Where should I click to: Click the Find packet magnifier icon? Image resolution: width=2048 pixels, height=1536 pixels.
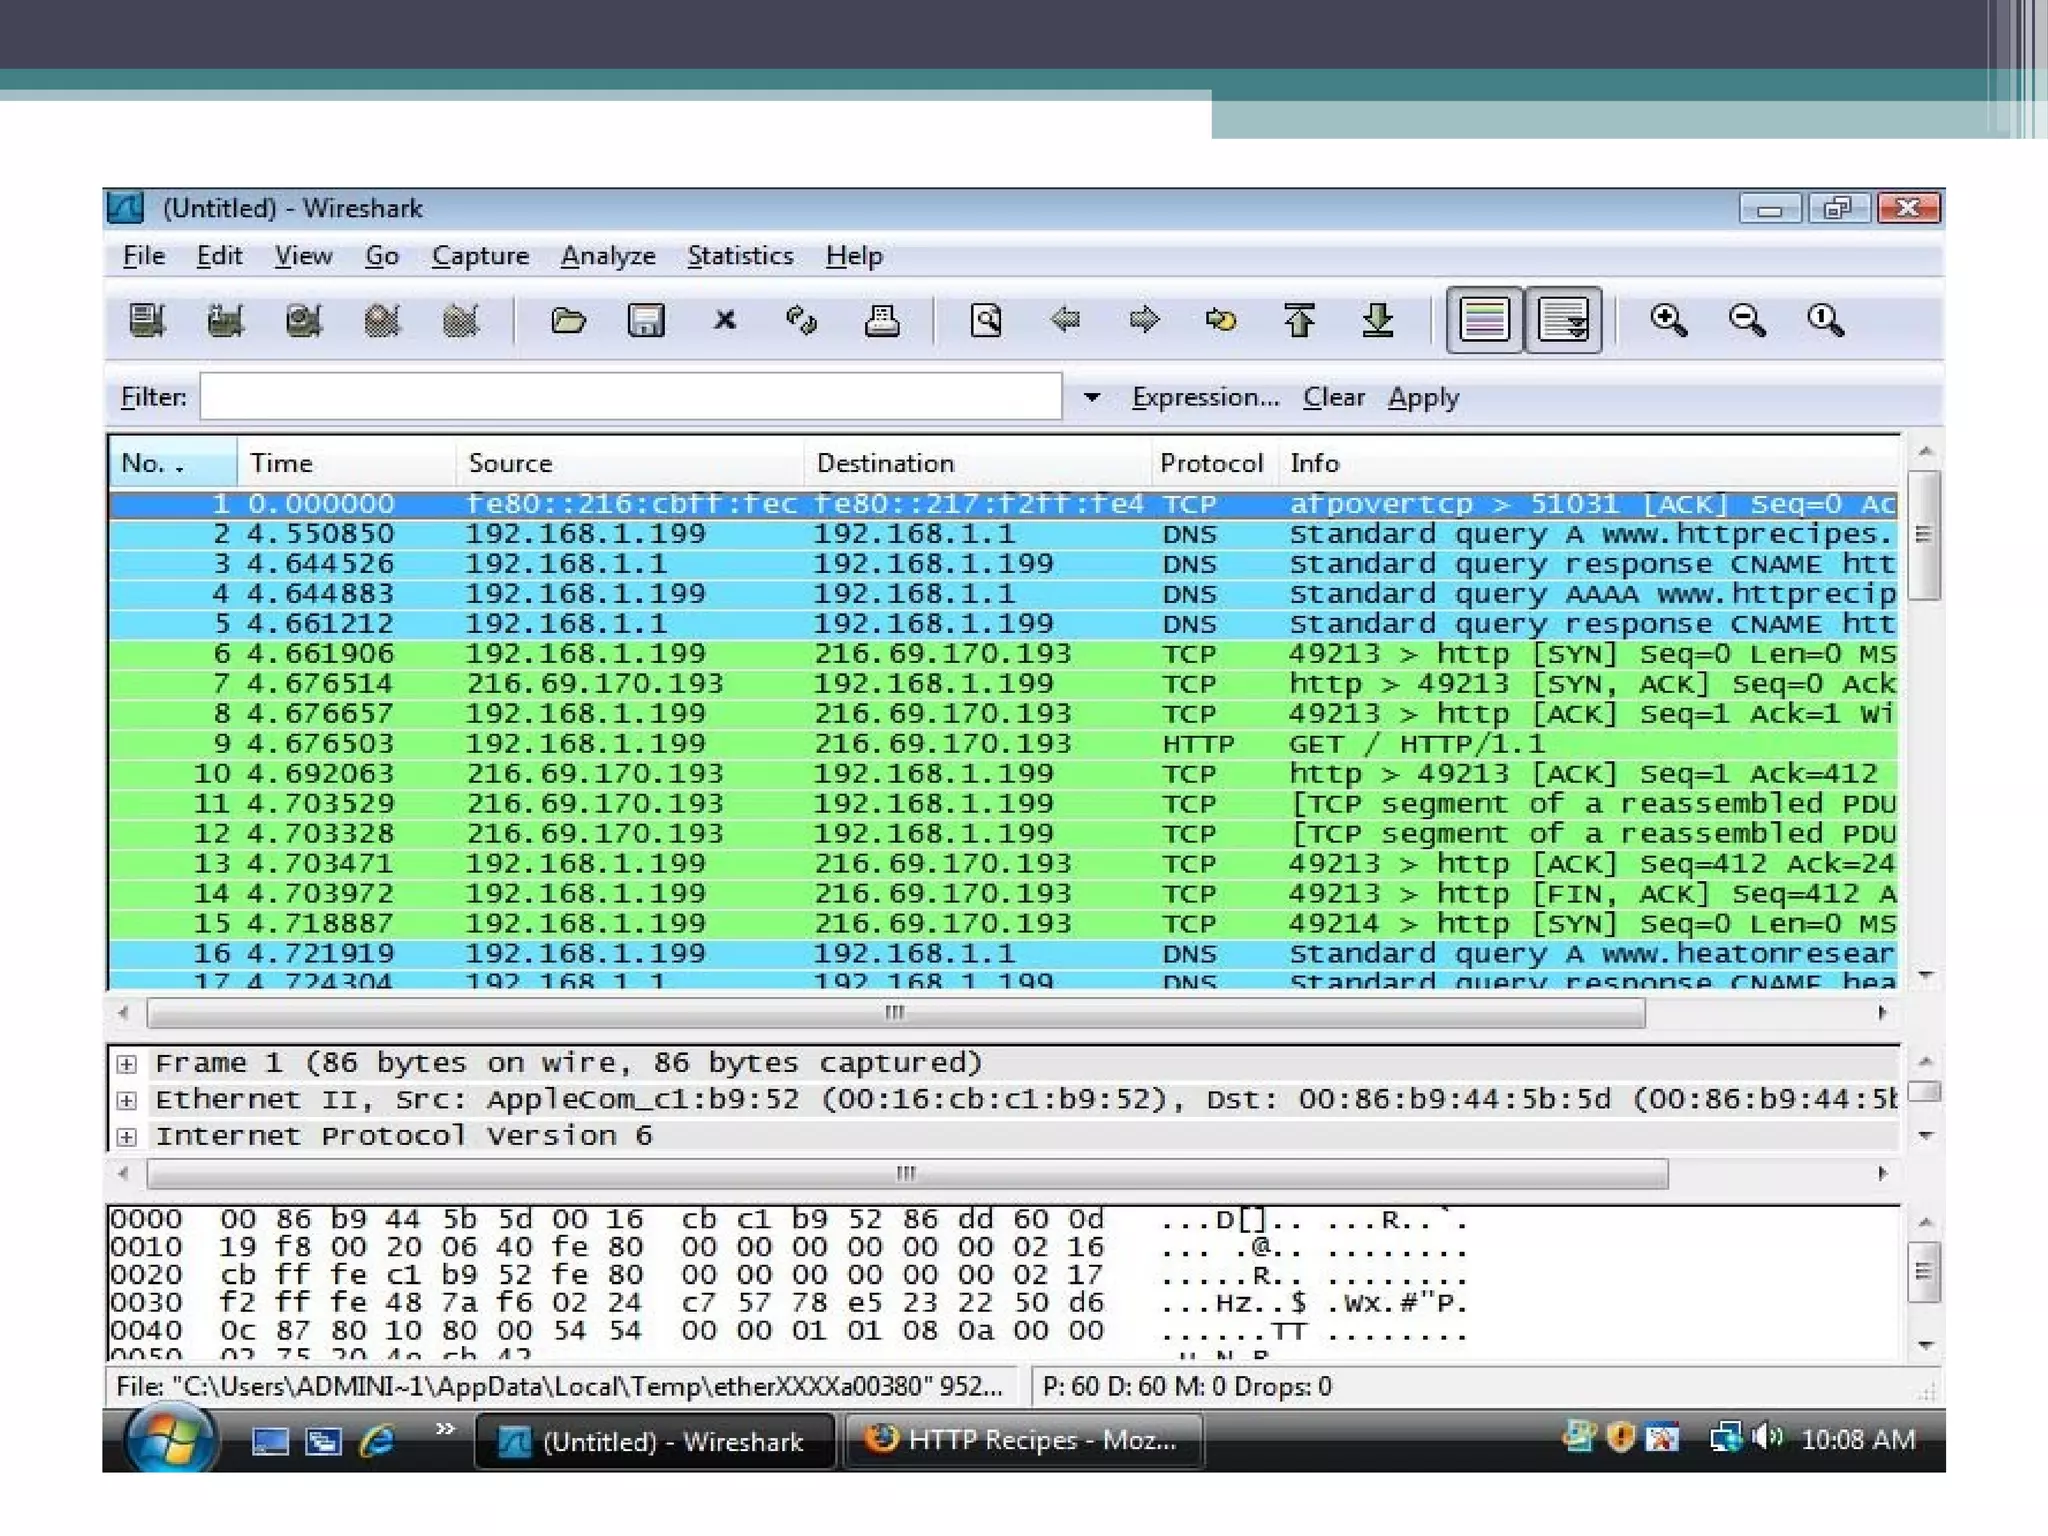coord(986,321)
